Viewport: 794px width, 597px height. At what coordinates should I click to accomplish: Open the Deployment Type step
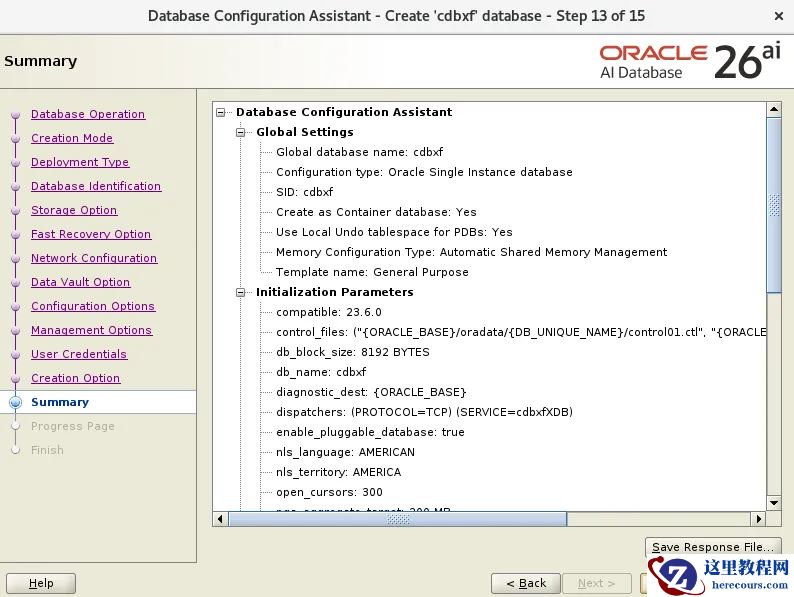[x=80, y=162]
